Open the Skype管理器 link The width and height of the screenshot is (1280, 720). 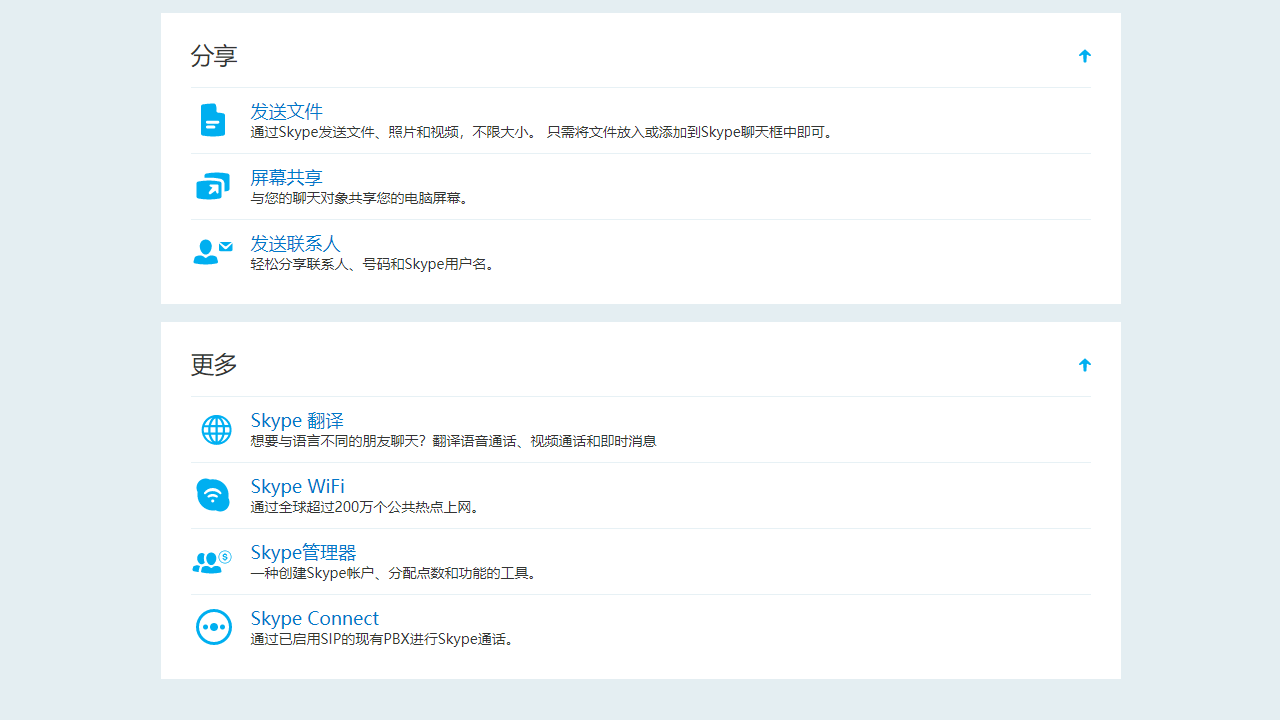(303, 552)
